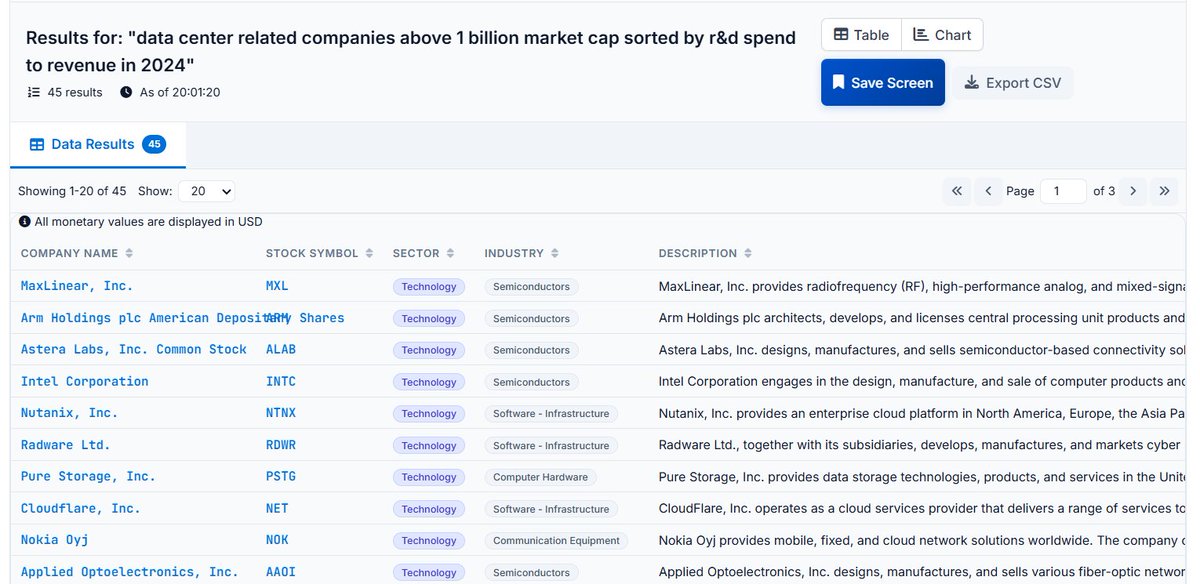Click Semiconductors industry tag in Intel row
Screen dimensions: 1200x584
pyautogui.click(x=531, y=382)
